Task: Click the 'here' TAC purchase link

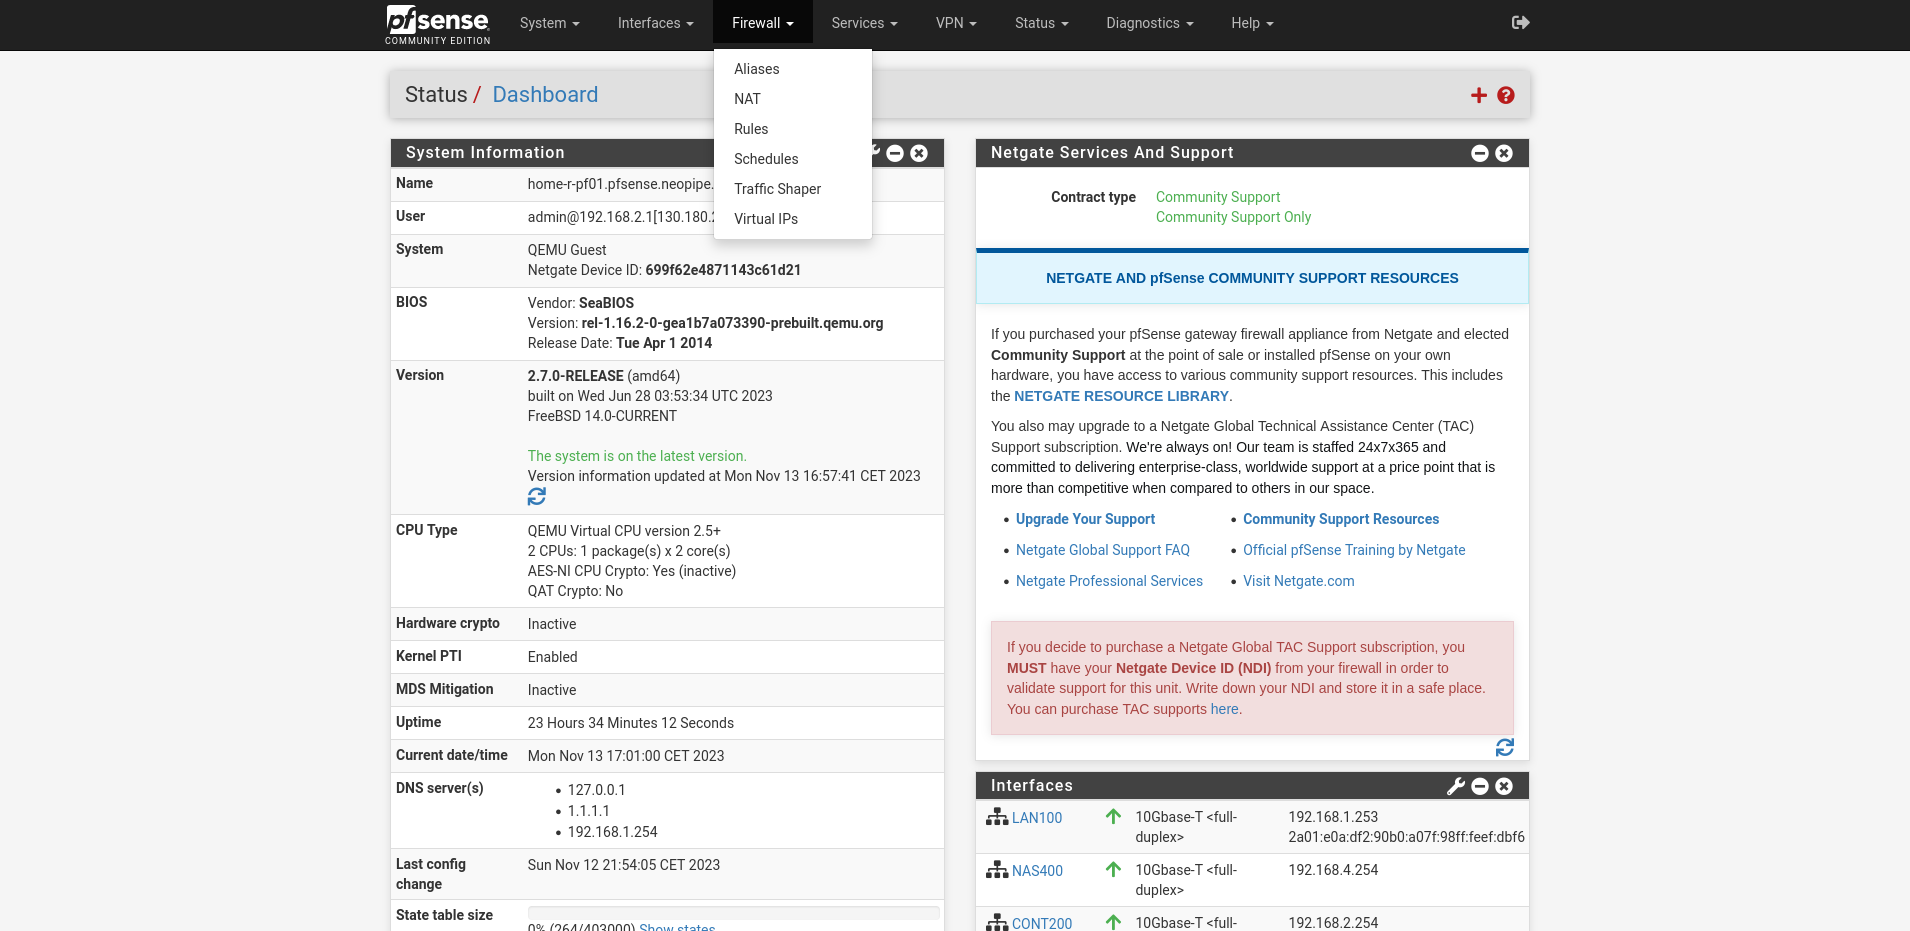Action: (1224, 709)
